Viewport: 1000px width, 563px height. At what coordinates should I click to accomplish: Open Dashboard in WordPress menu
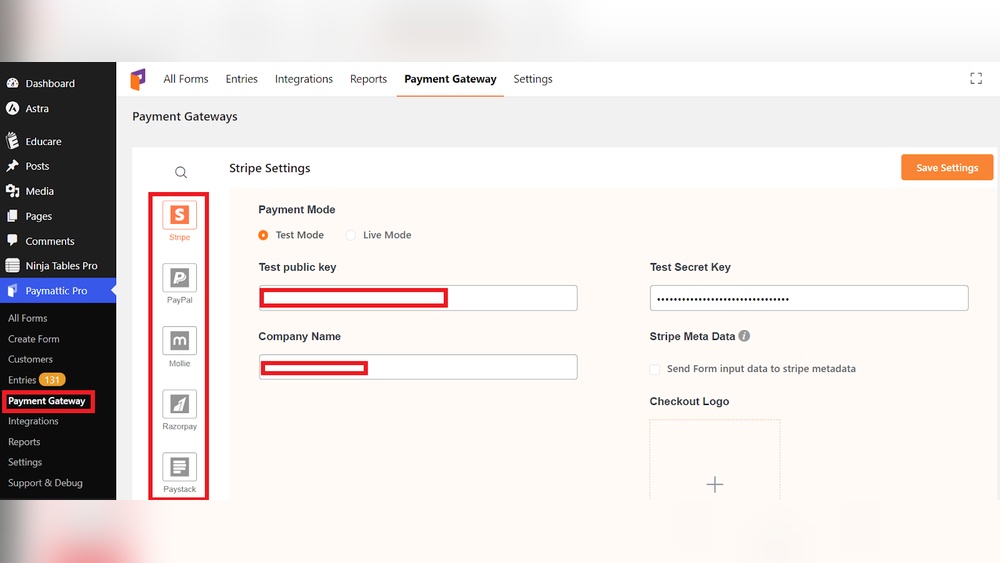(x=50, y=84)
